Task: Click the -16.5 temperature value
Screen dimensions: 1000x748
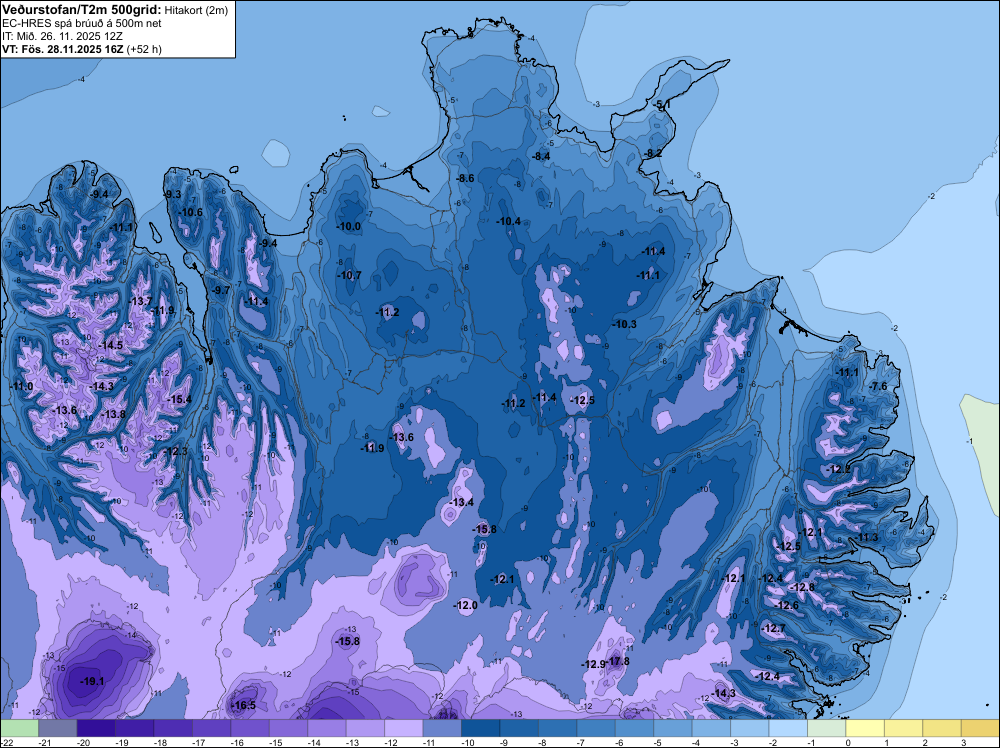Action: point(243,705)
